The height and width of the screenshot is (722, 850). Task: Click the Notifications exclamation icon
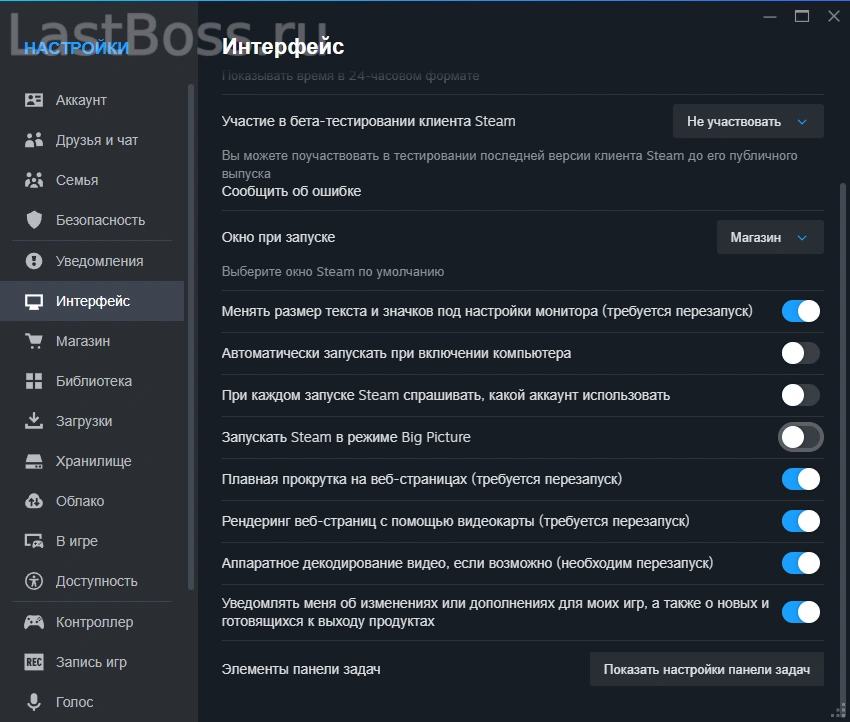coord(34,261)
